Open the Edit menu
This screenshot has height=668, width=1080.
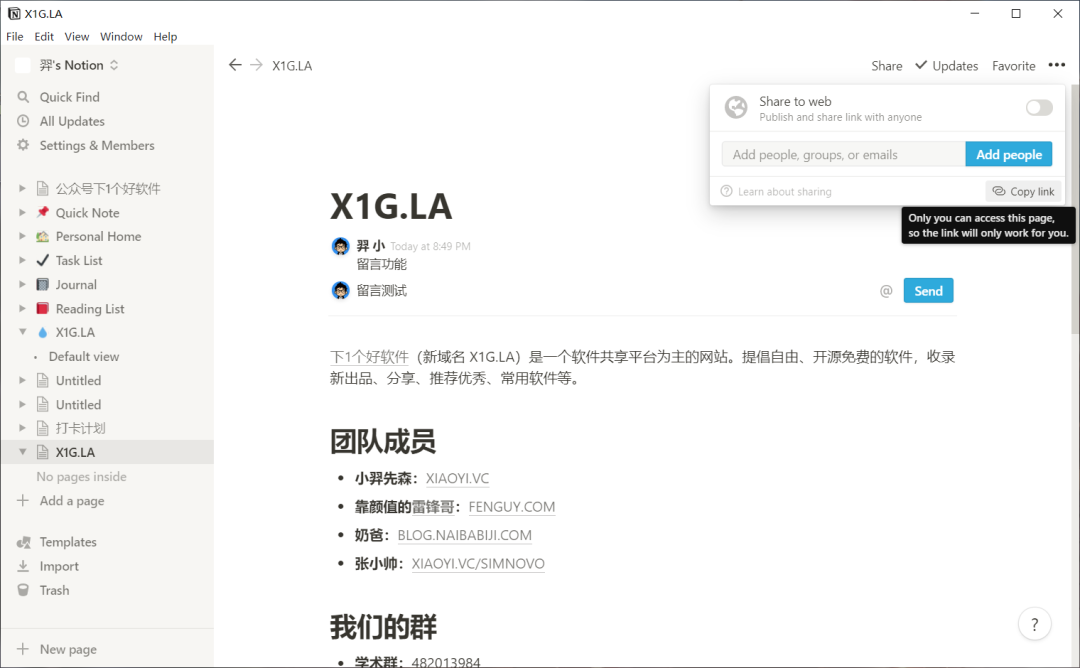(x=44, y=36)
